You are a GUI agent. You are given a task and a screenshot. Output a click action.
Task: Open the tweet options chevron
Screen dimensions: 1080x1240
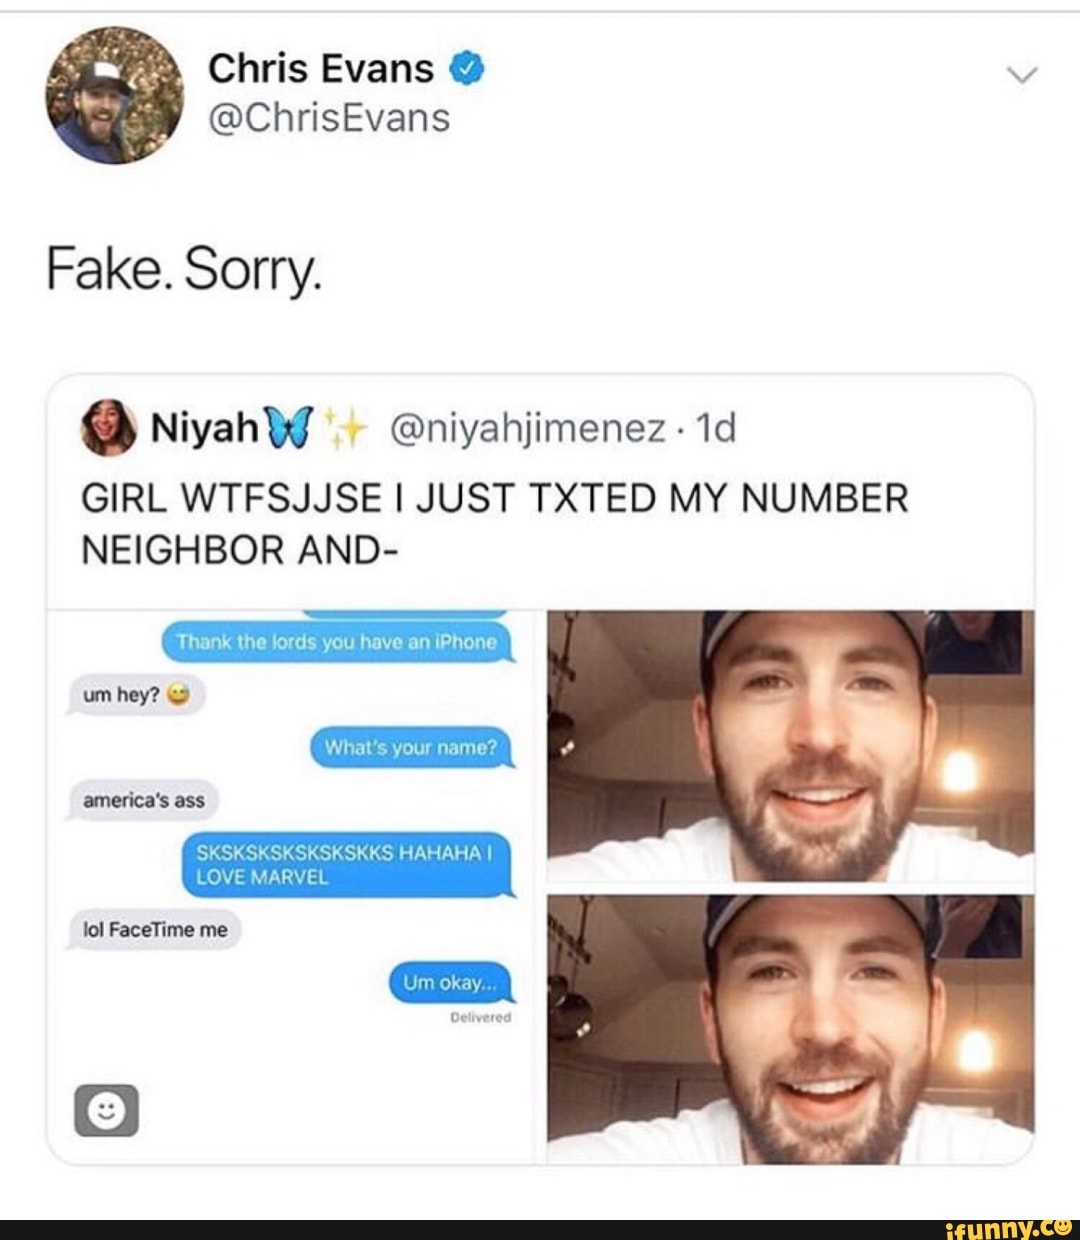1024,76
